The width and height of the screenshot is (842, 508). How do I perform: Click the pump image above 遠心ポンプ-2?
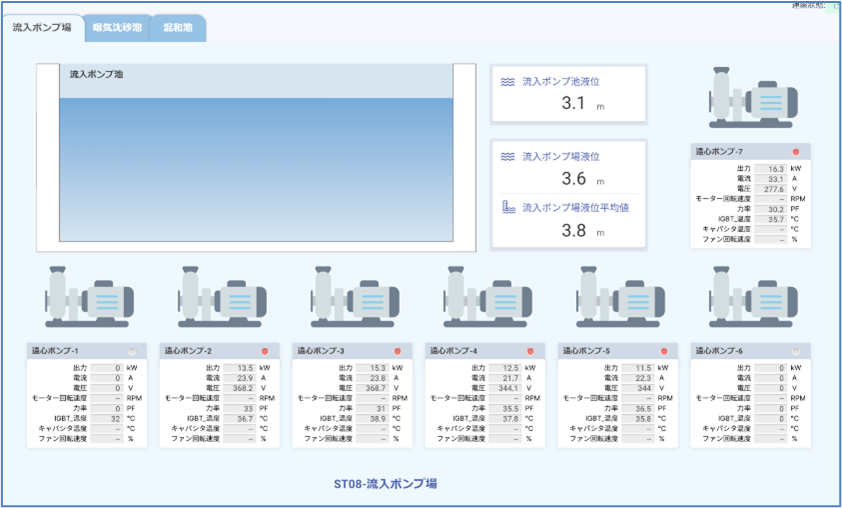pyautogui.click(x=222, y=296)
